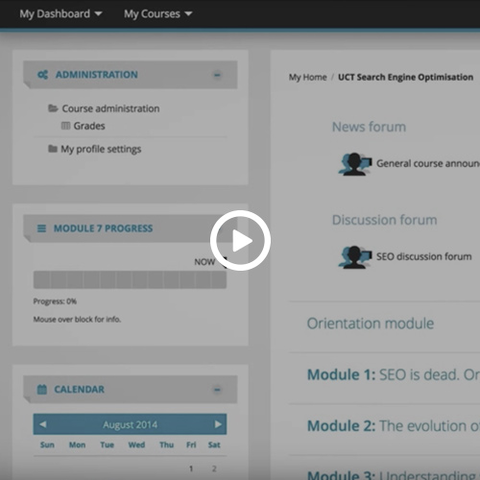Play the video with the center play button
The width and height of the screenshot is (480, 480).
(240, 240)
